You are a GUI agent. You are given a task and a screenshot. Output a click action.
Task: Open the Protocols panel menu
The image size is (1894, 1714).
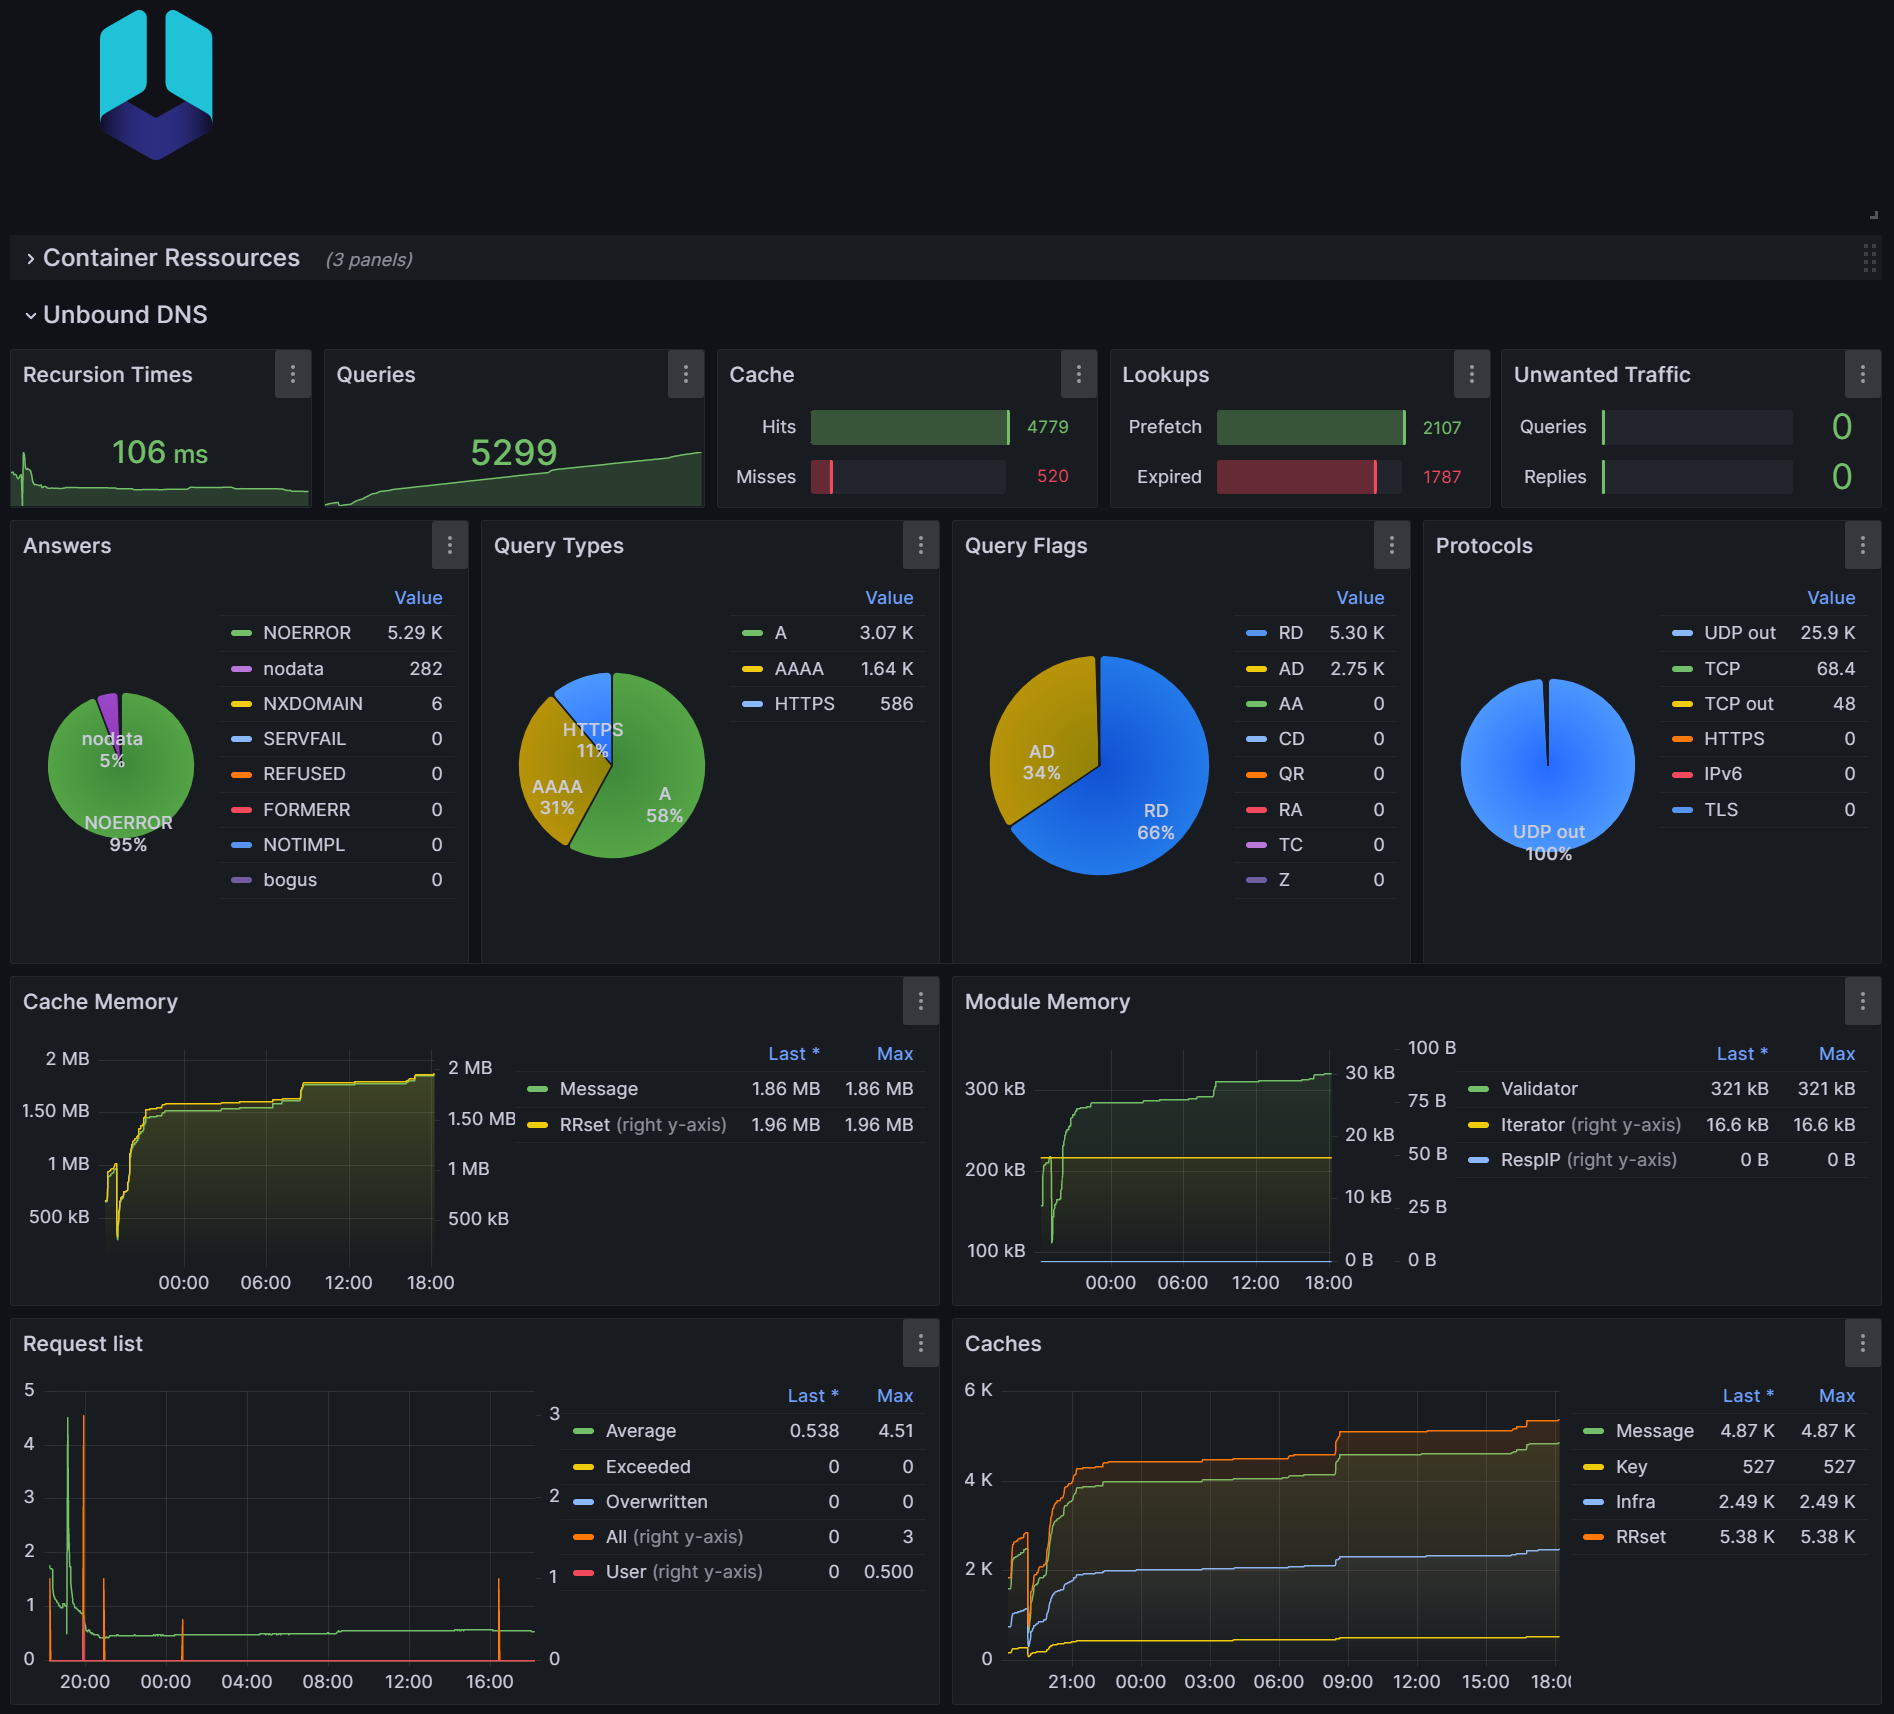(1863, 545)
